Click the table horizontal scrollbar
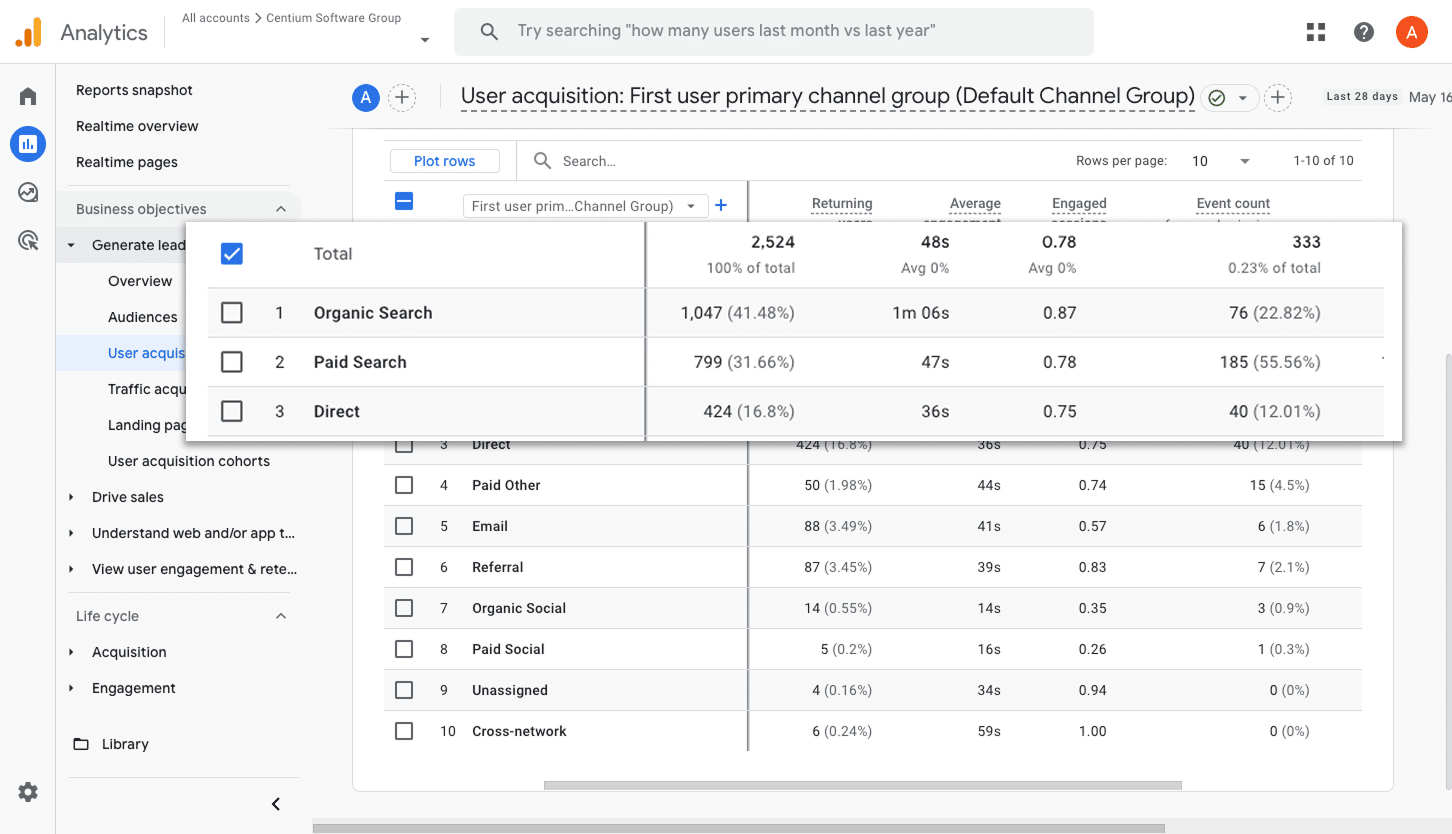 point(863,785)
